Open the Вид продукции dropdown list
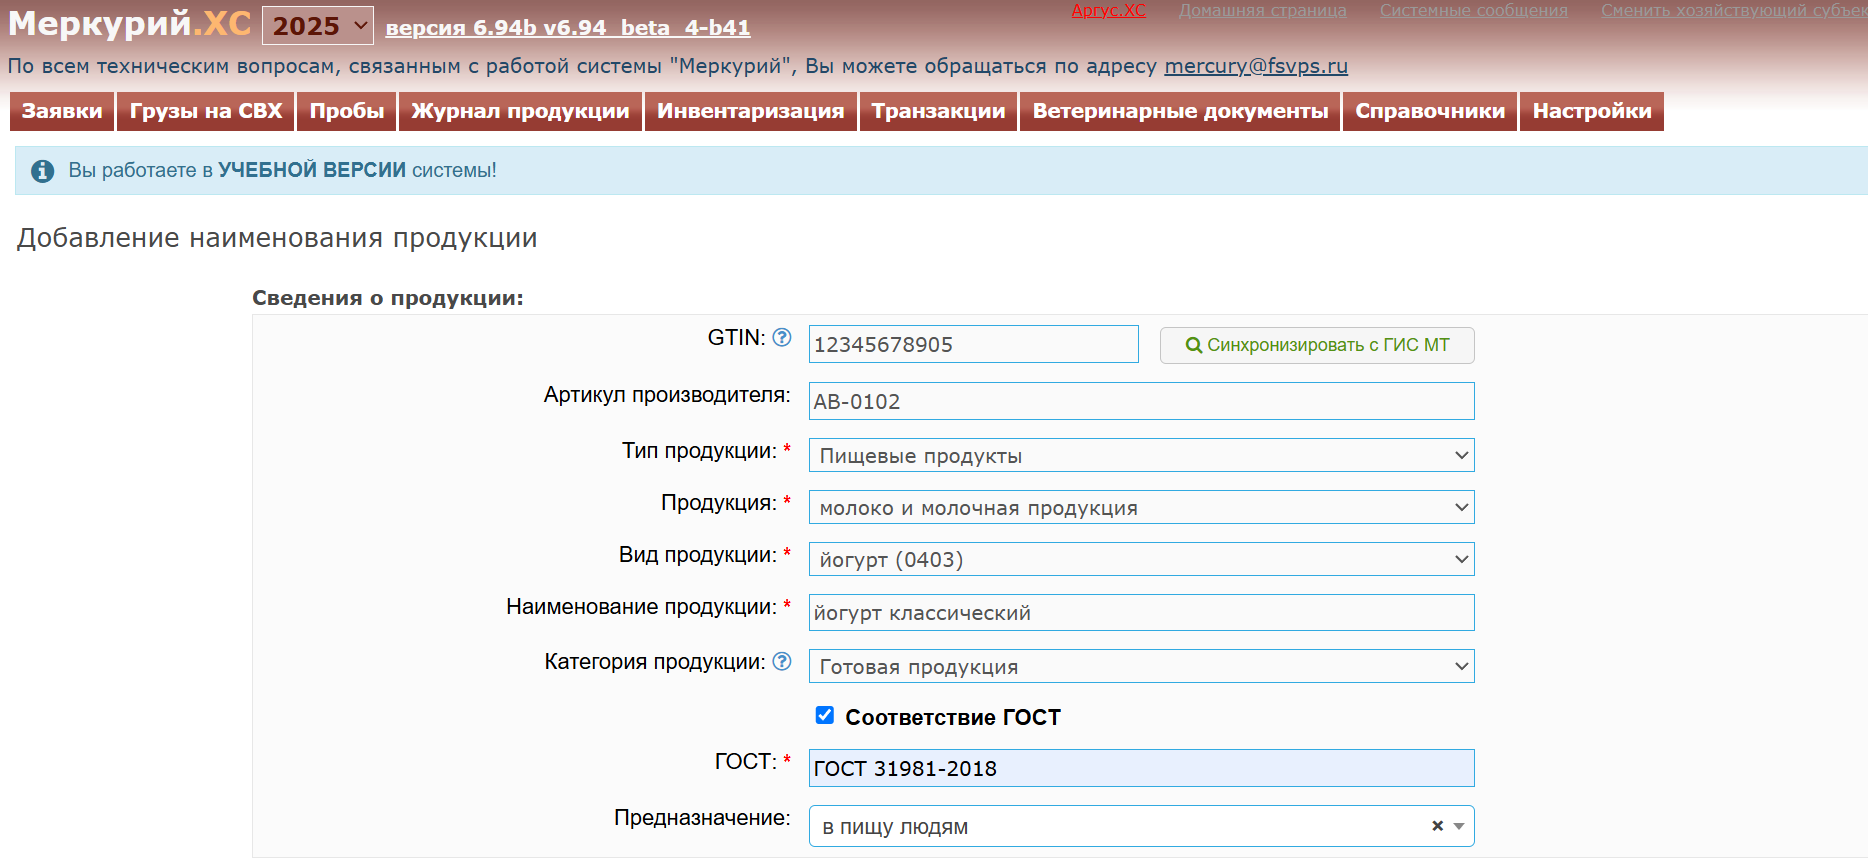Screen dimensions: 1868x862 click(1140, 560)
